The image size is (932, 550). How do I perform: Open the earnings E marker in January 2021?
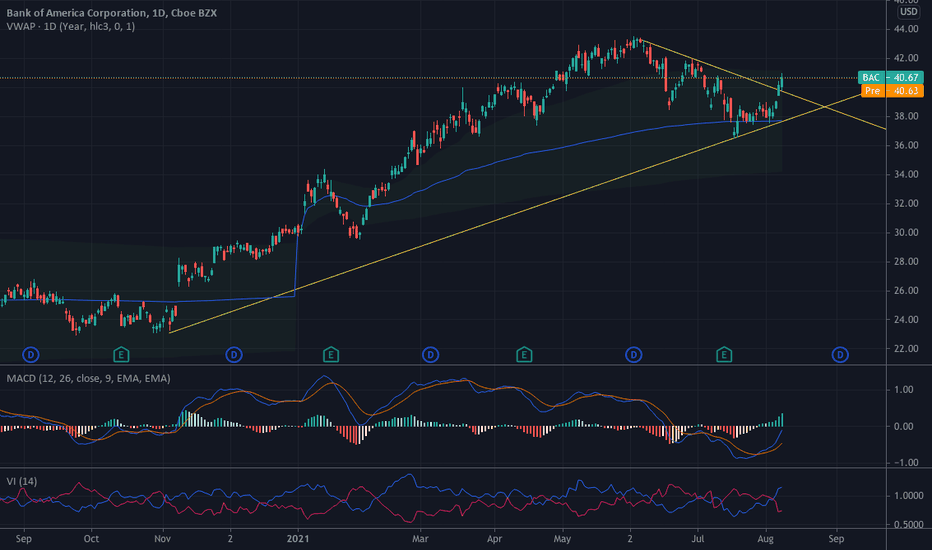331,355
